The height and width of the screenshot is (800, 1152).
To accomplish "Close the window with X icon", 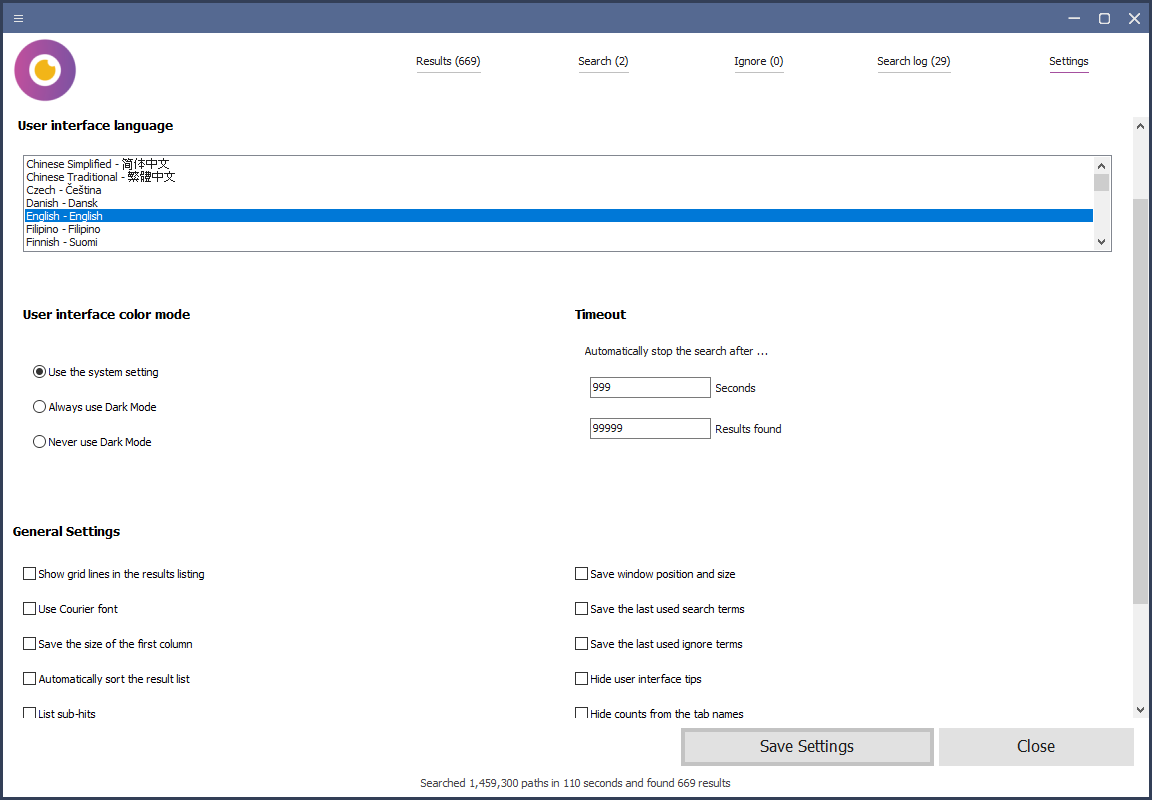I will [1134, 18].
